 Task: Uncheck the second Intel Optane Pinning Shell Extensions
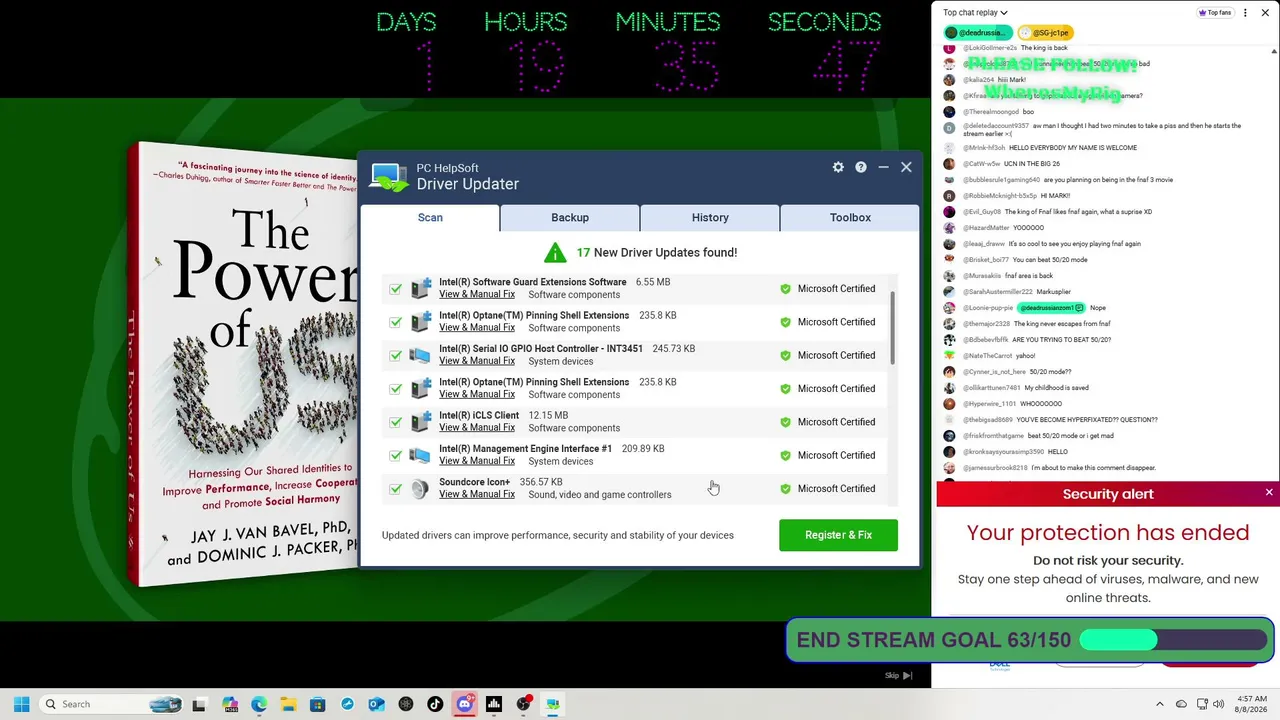point(396,389)
